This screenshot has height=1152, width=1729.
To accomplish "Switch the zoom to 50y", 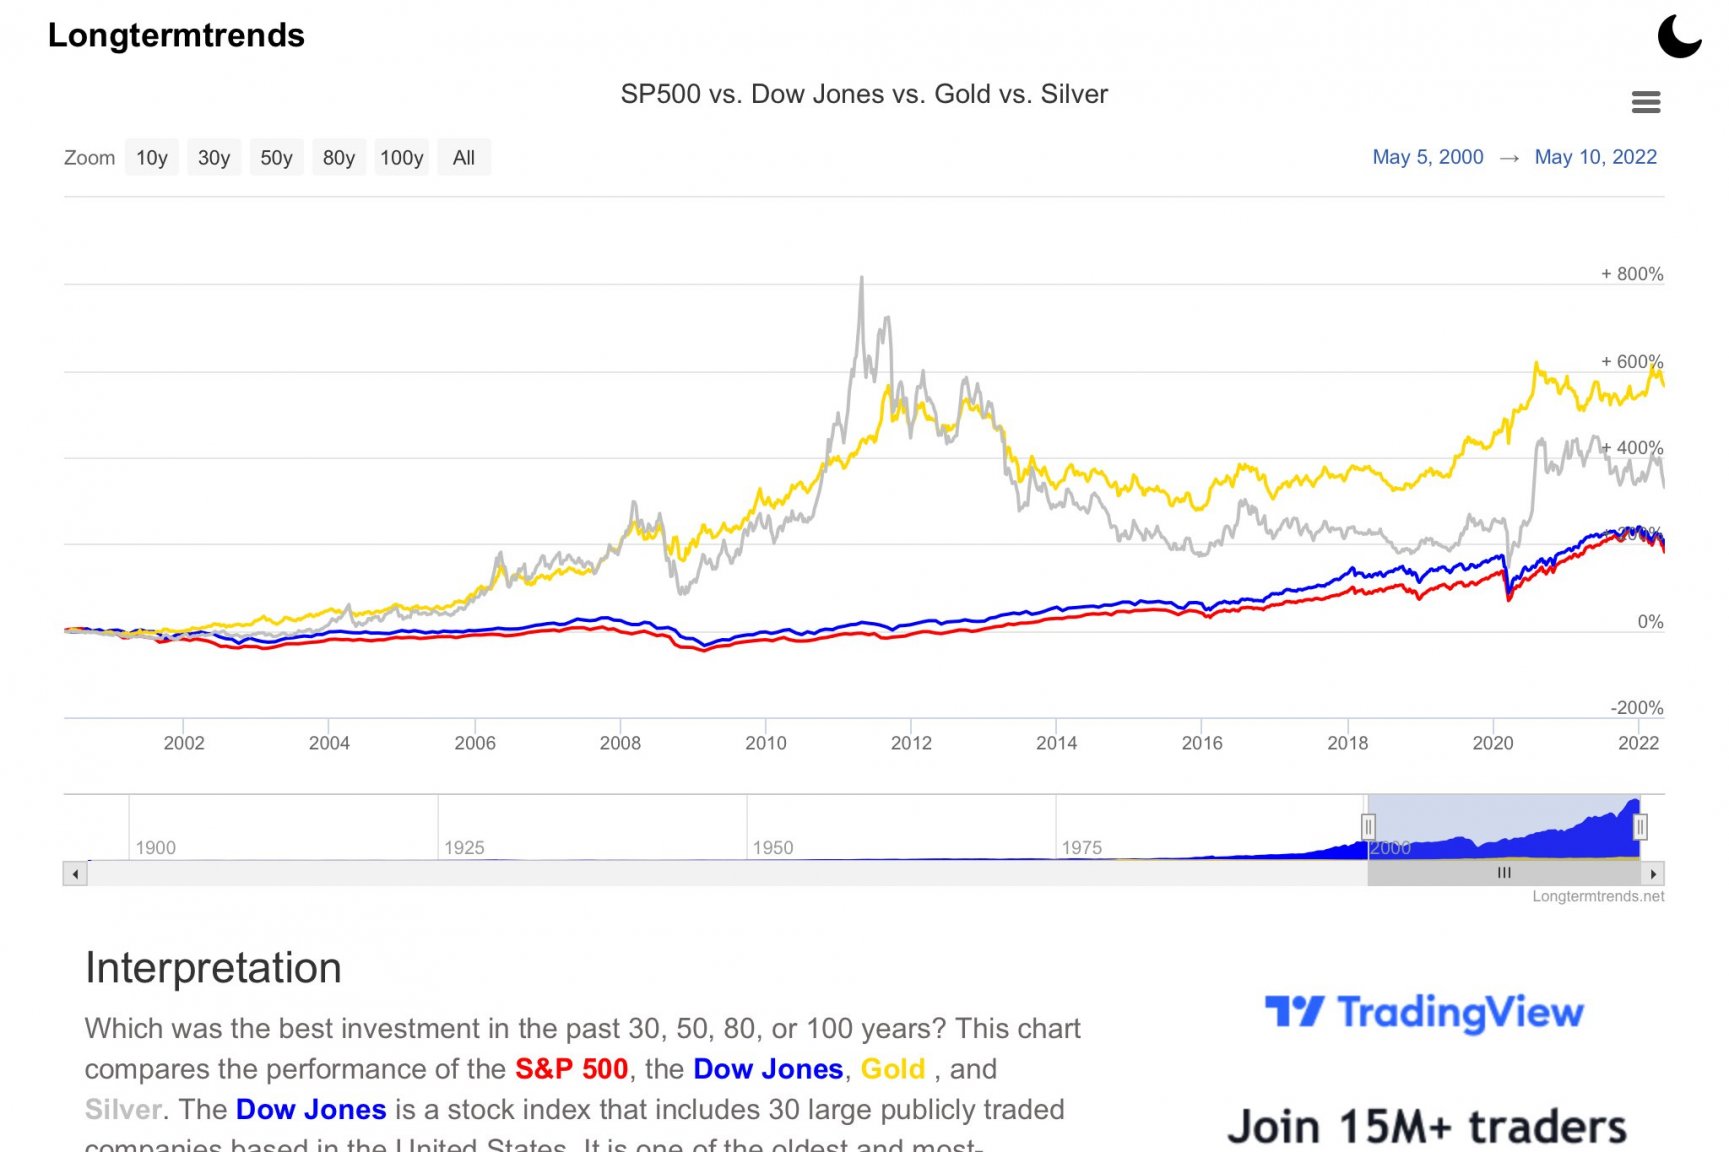I will point(276,158).
